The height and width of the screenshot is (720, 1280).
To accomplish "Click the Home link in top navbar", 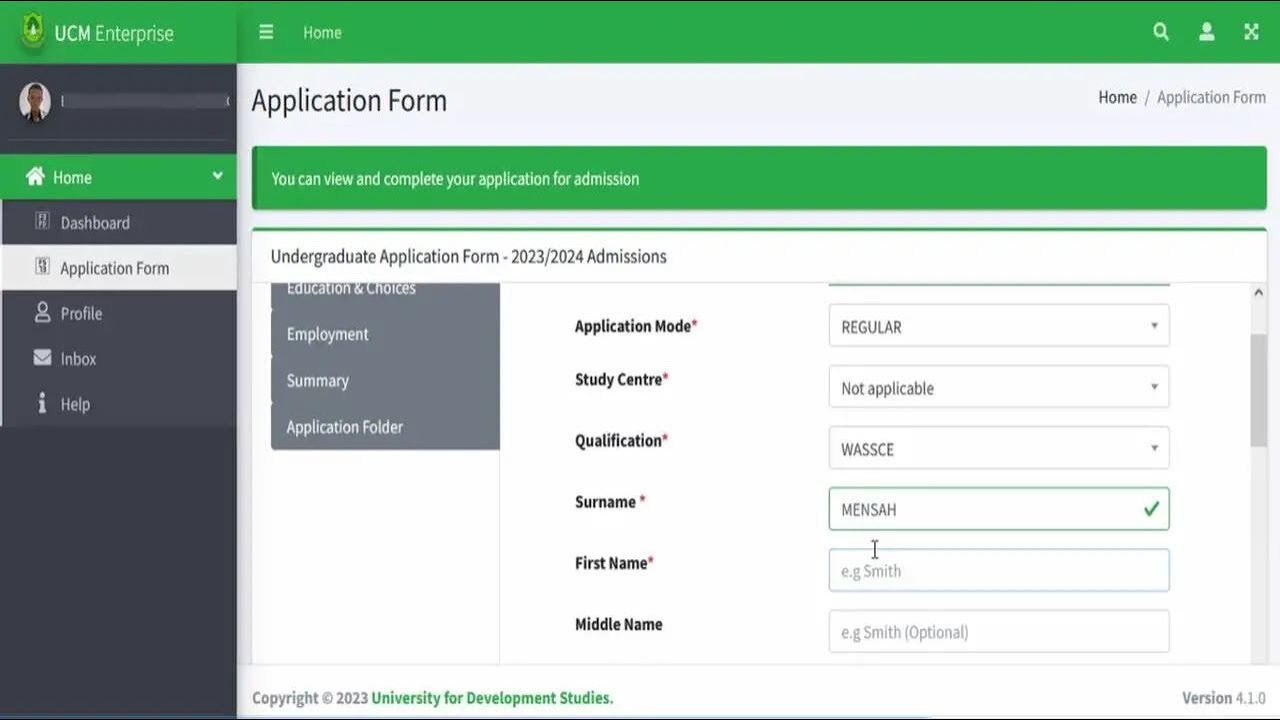I will tap(322, 32).
